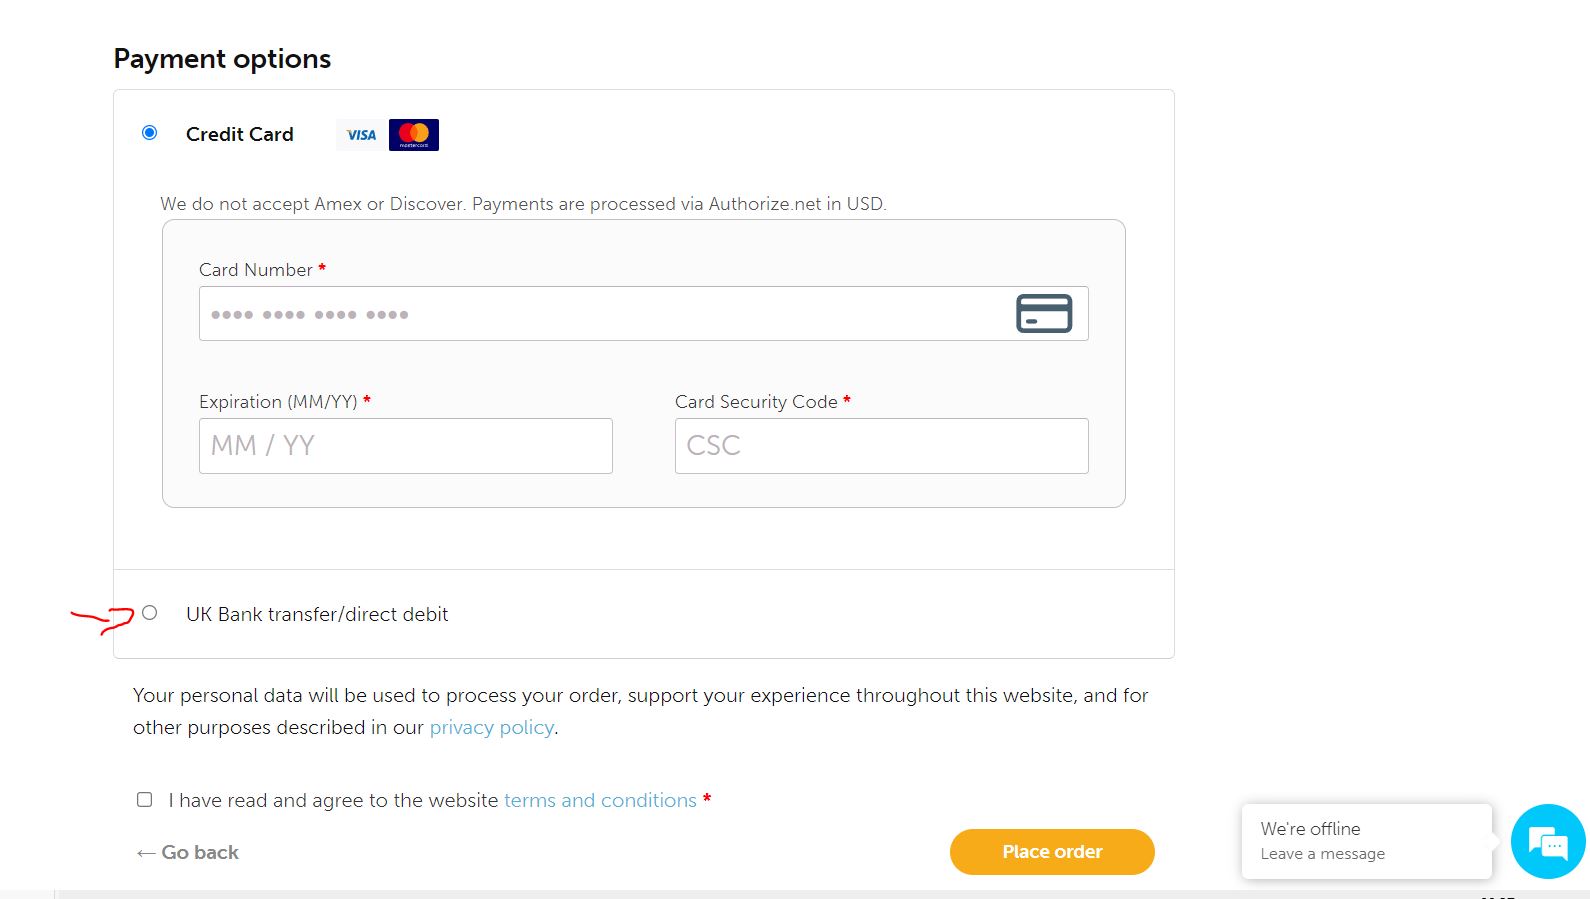Click the Mastercard logo
This screenshot has width=1590, height=899.
[x=414, y=133]
